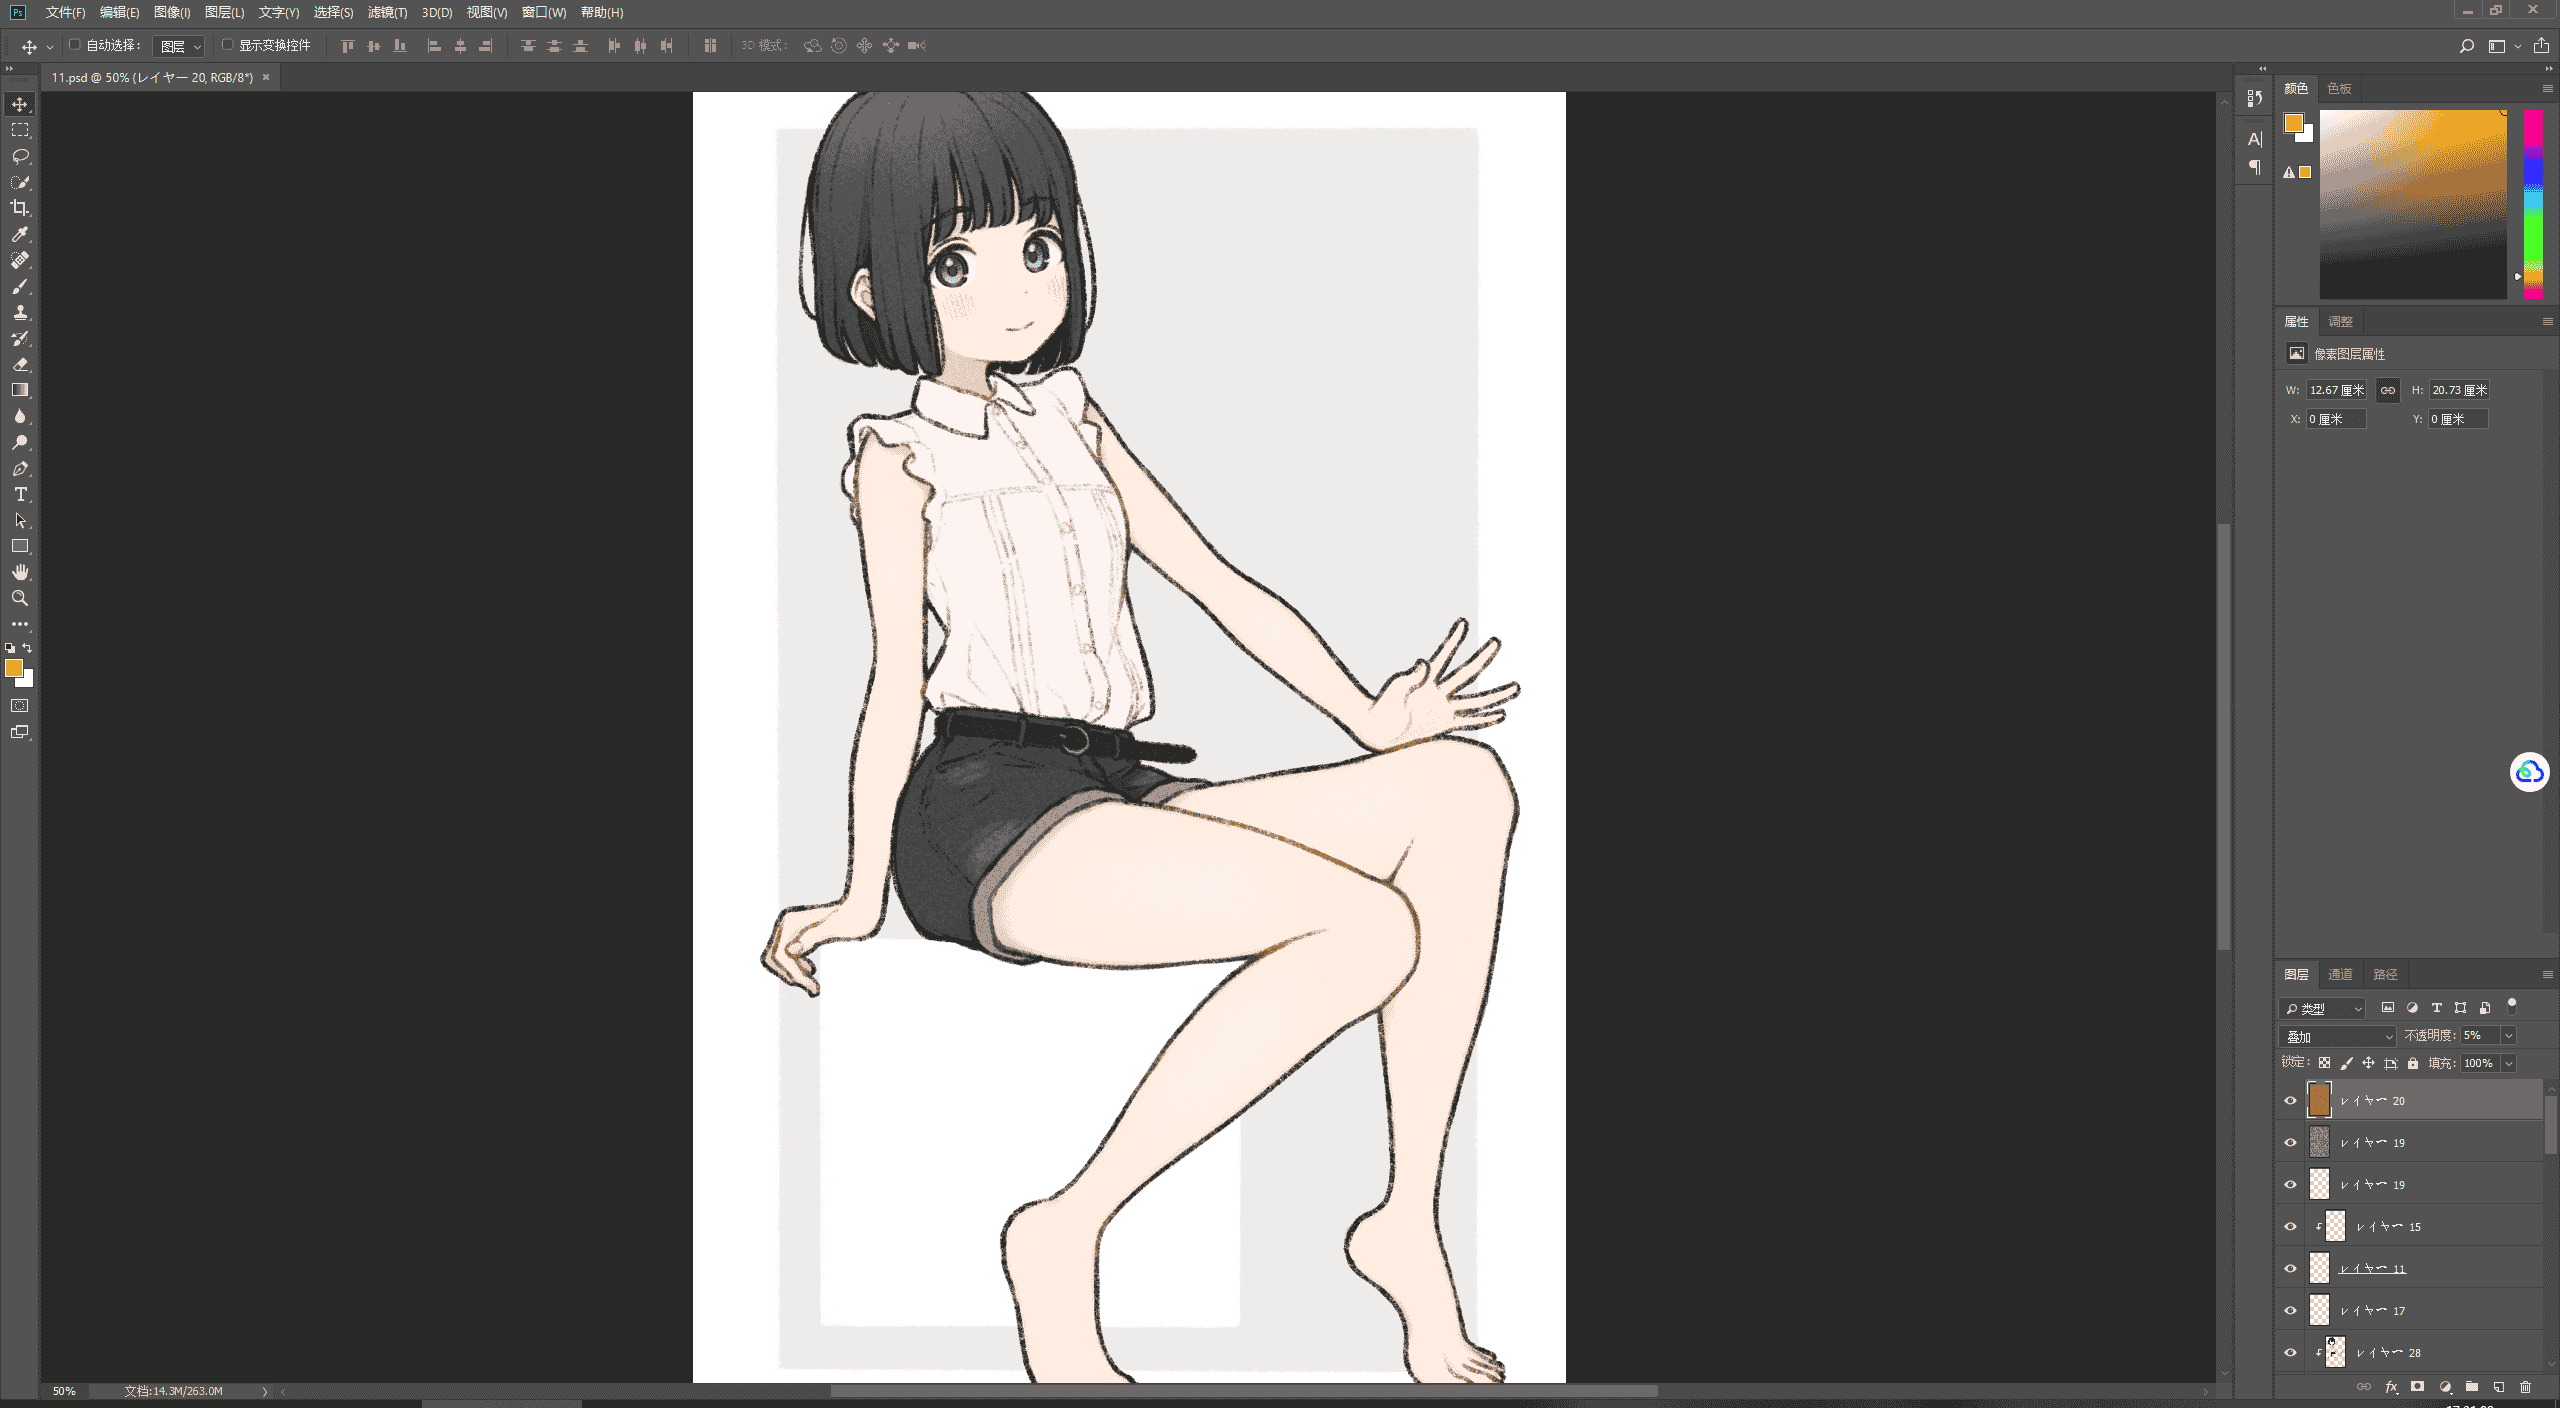Select the Move tool in toolbox

(x=20, y=104)
